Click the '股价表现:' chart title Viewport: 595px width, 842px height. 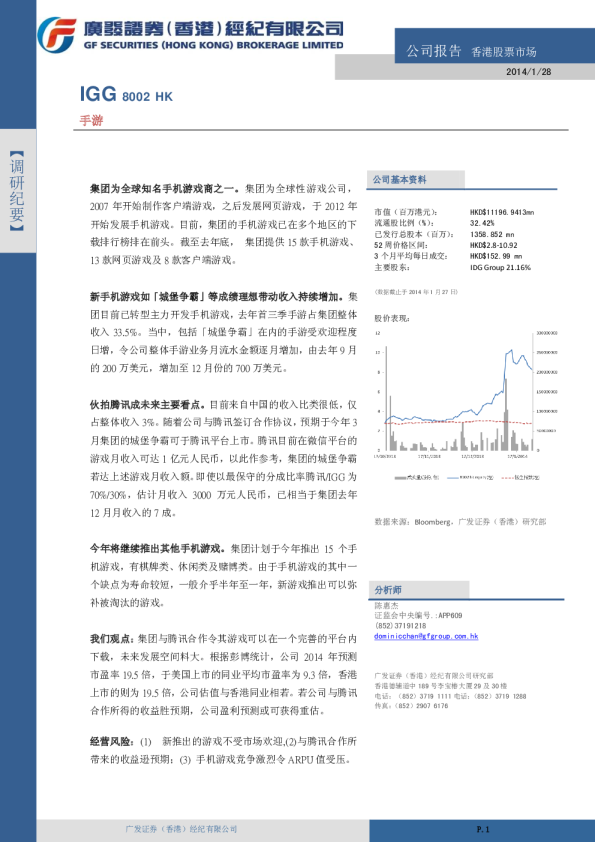tap(391, 318)
